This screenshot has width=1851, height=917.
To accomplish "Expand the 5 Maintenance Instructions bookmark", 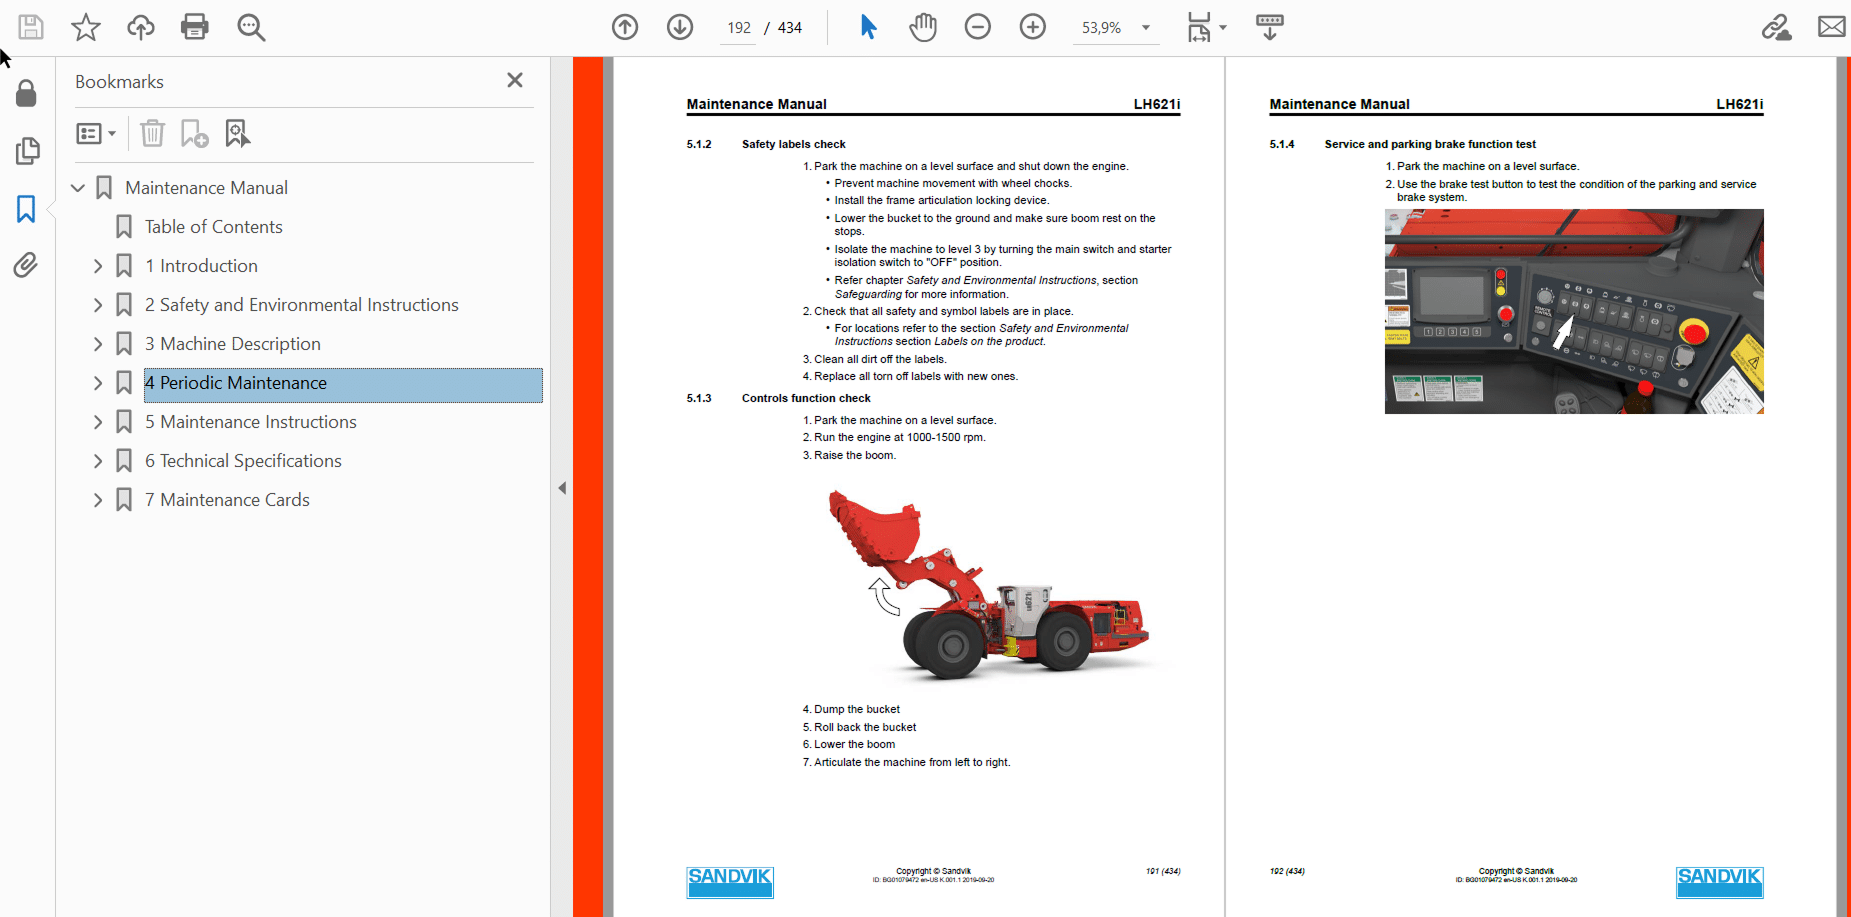I will coord(98,422).
